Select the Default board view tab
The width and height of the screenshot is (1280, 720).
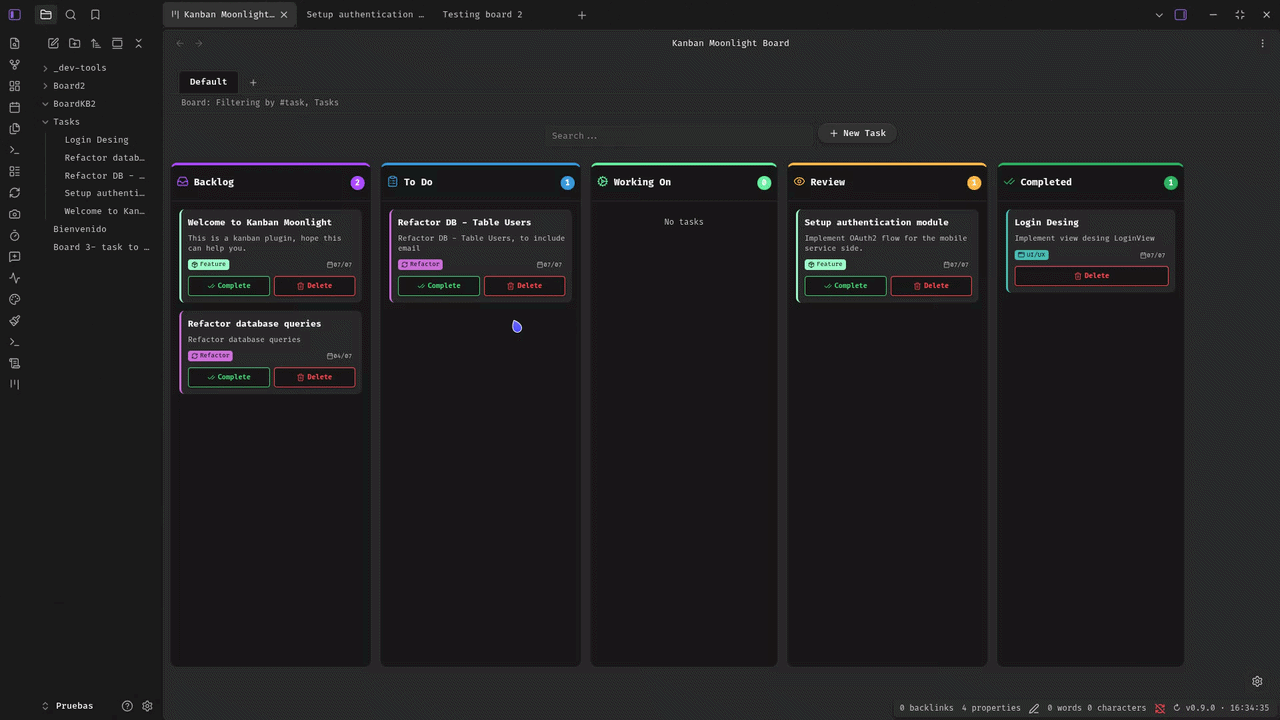click(x=208, y=82)
